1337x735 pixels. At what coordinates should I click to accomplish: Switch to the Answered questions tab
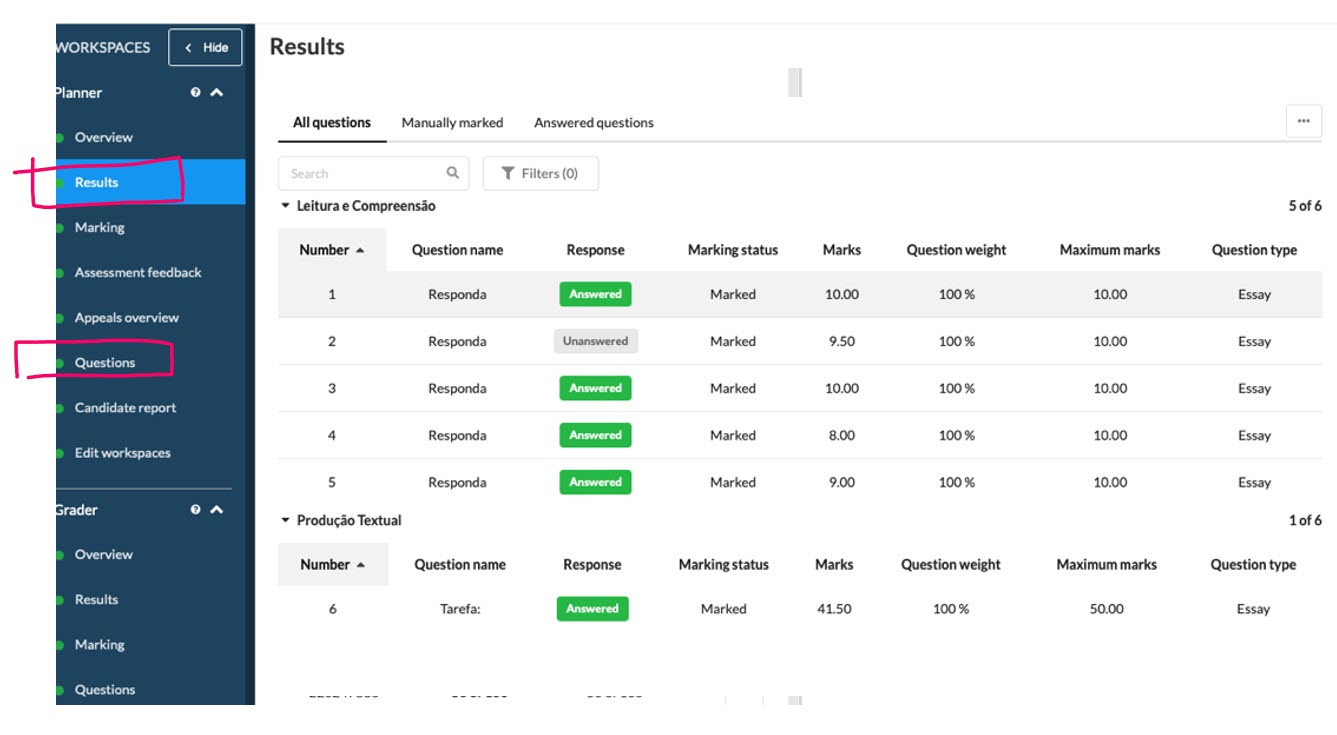(593, 123)
